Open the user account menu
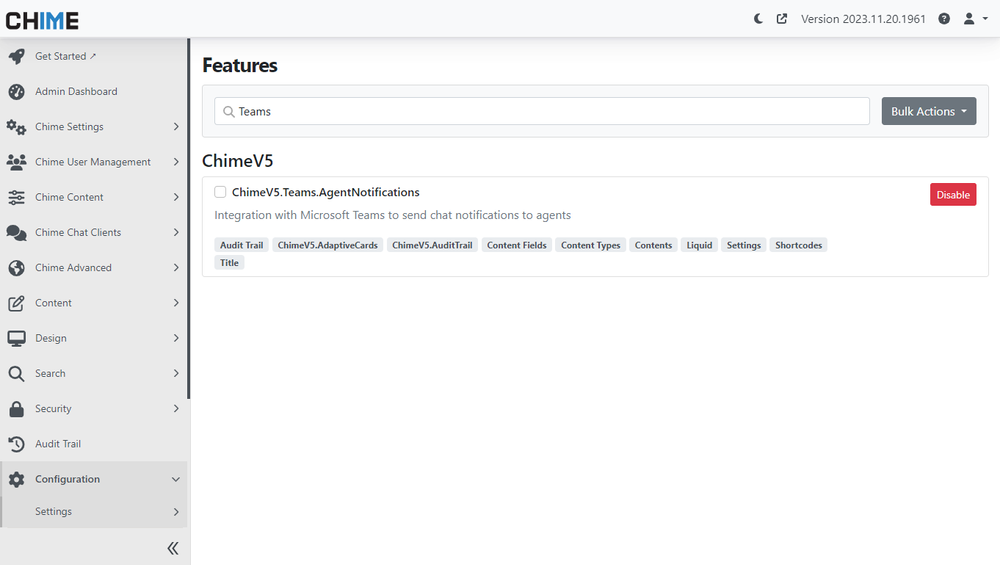This screenshot has height=565, width=1000. [x=975, y=18]
